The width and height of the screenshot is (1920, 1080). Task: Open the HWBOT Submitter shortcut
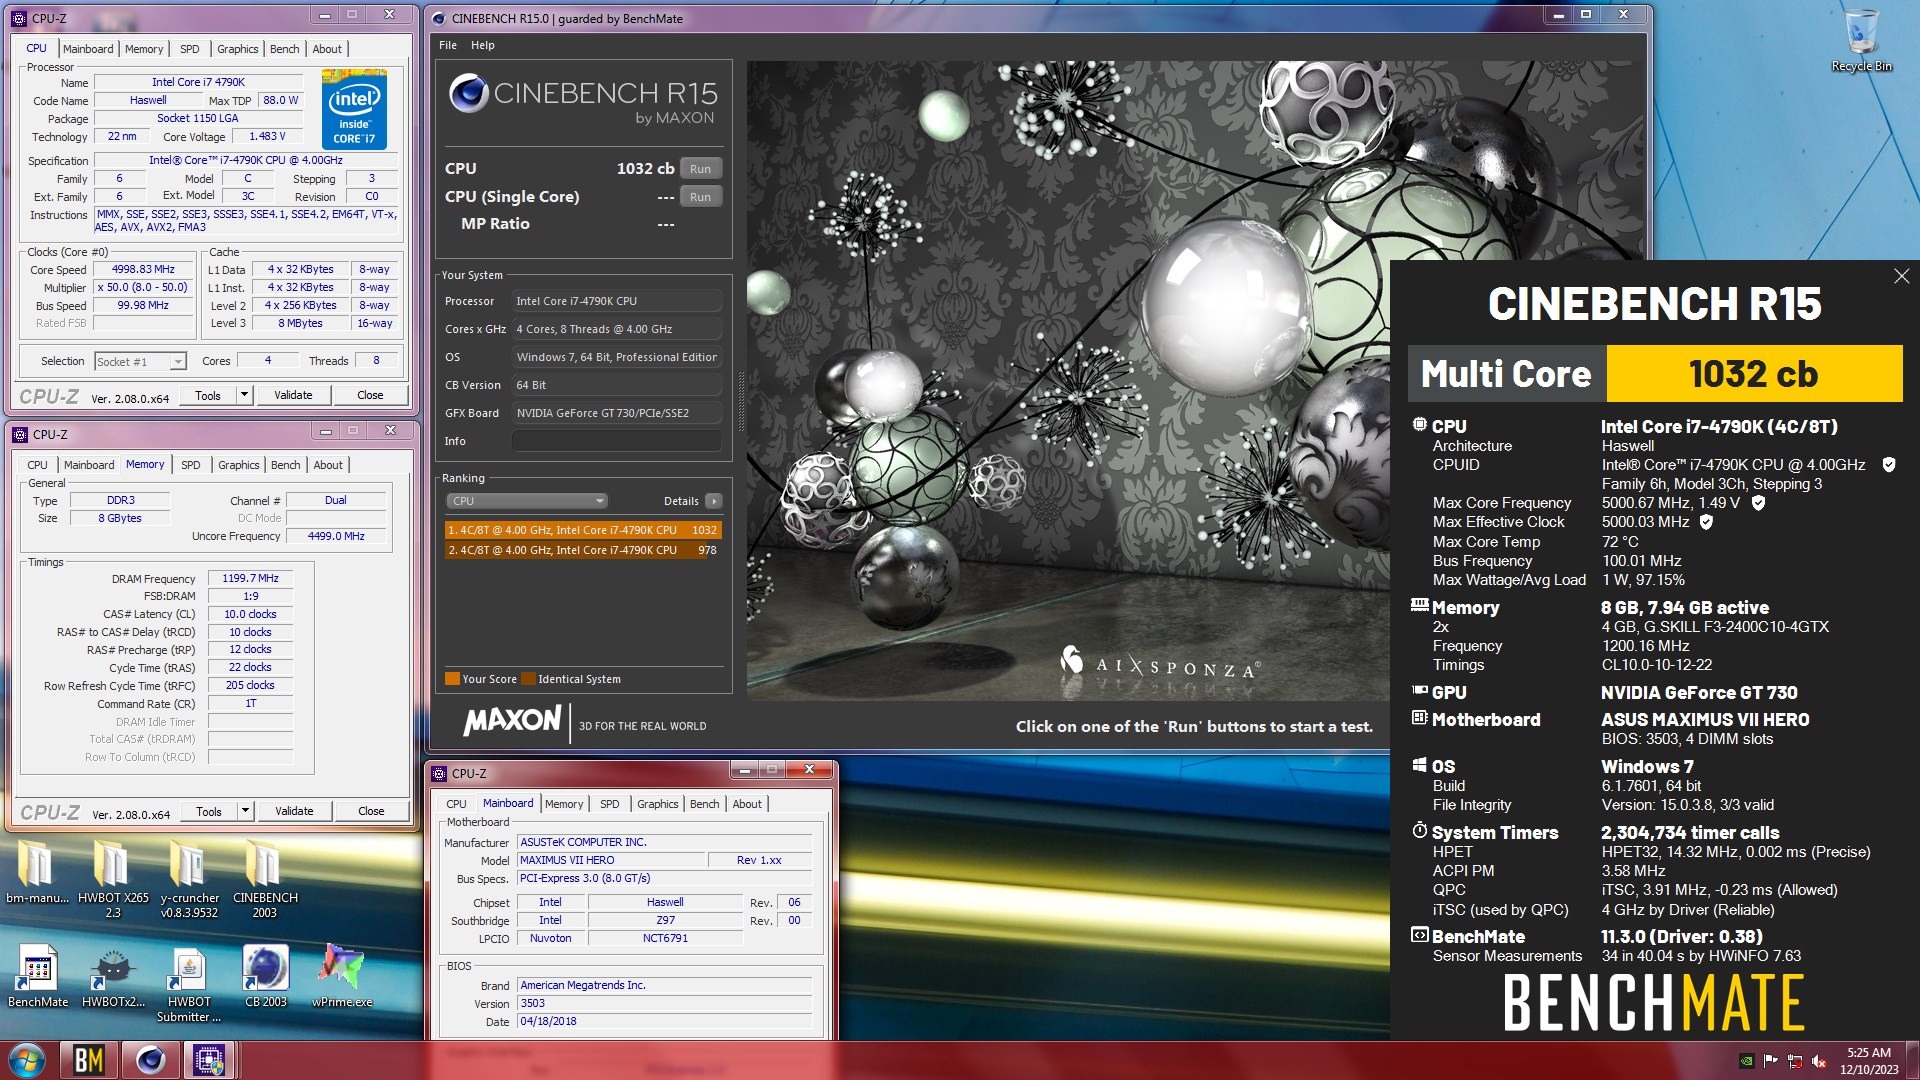click(189, 984)
